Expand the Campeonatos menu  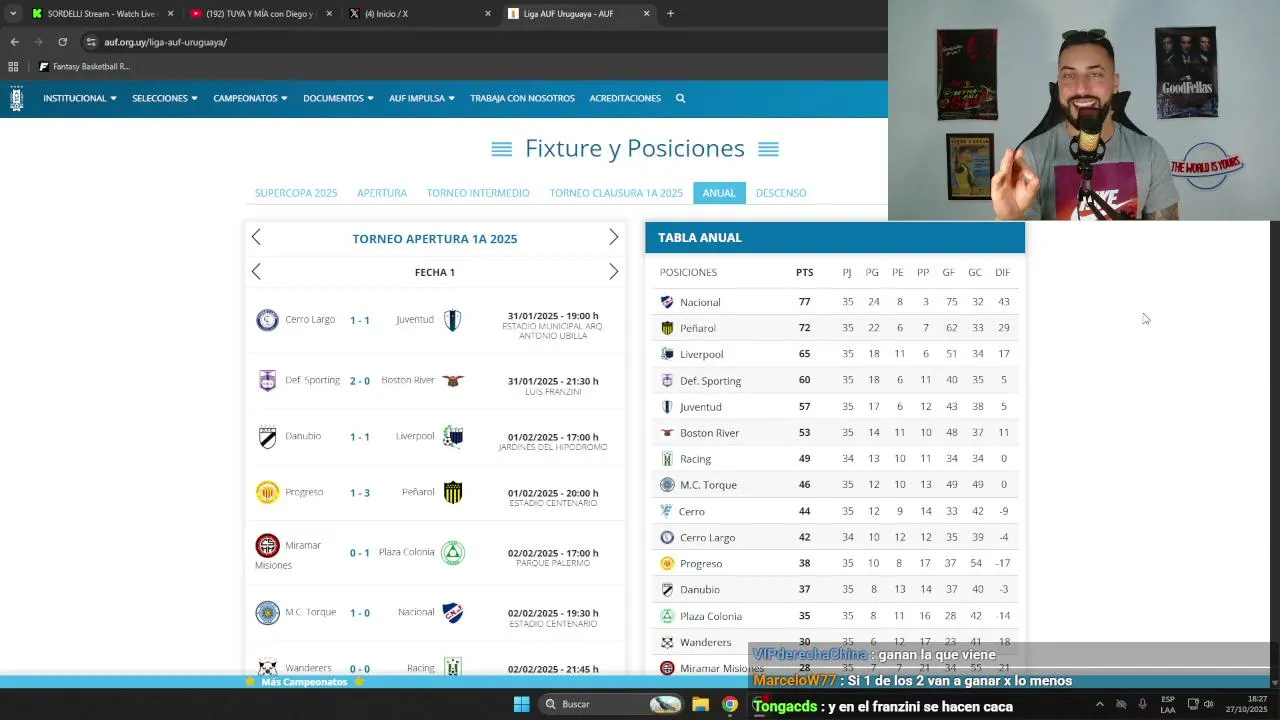tap(250, 98)
